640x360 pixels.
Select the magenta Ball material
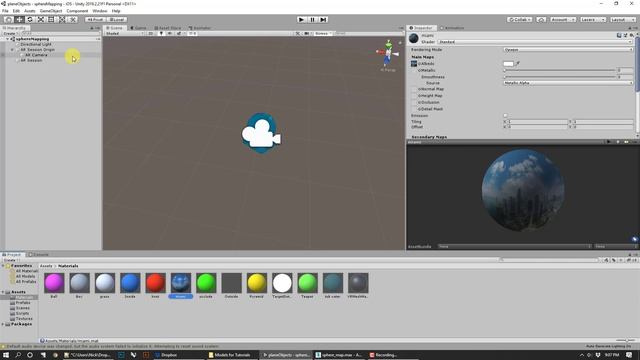click(x=54, y=285)
